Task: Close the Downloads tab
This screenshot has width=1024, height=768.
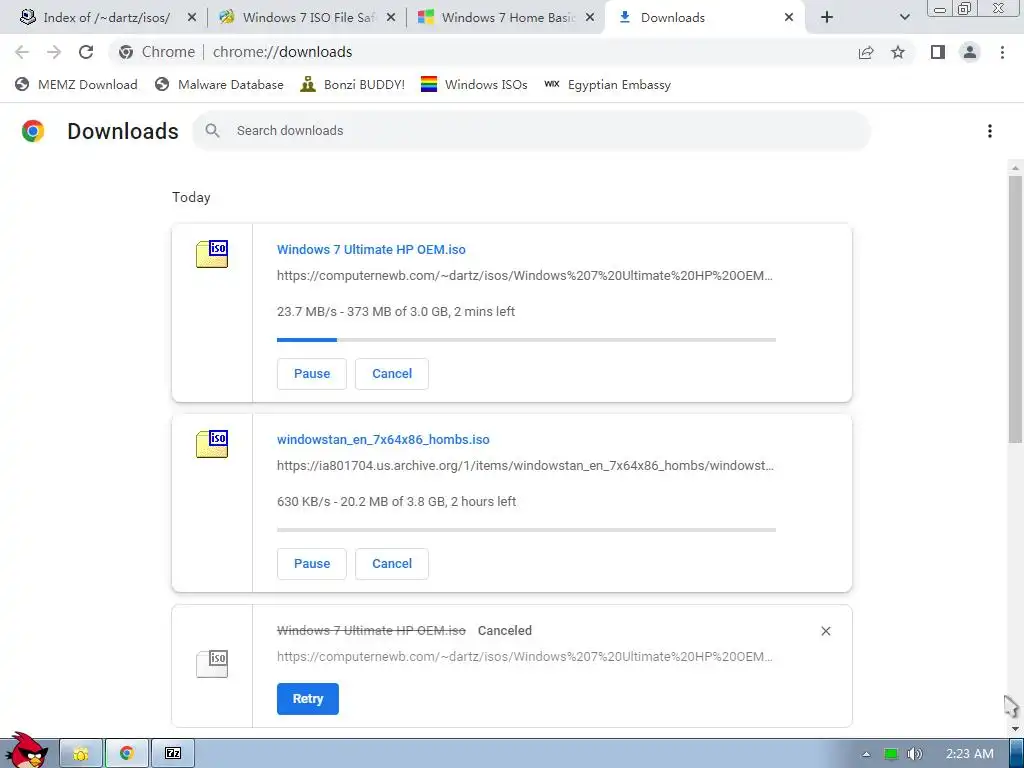Action: [x=789, y=18]
